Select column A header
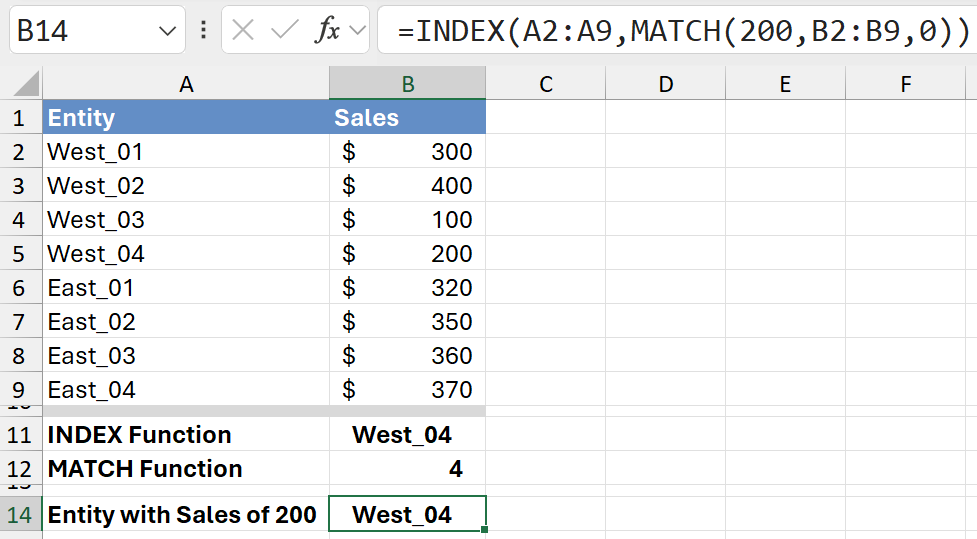This screenshot has height=539, width=977. click(x=186, y=83)
